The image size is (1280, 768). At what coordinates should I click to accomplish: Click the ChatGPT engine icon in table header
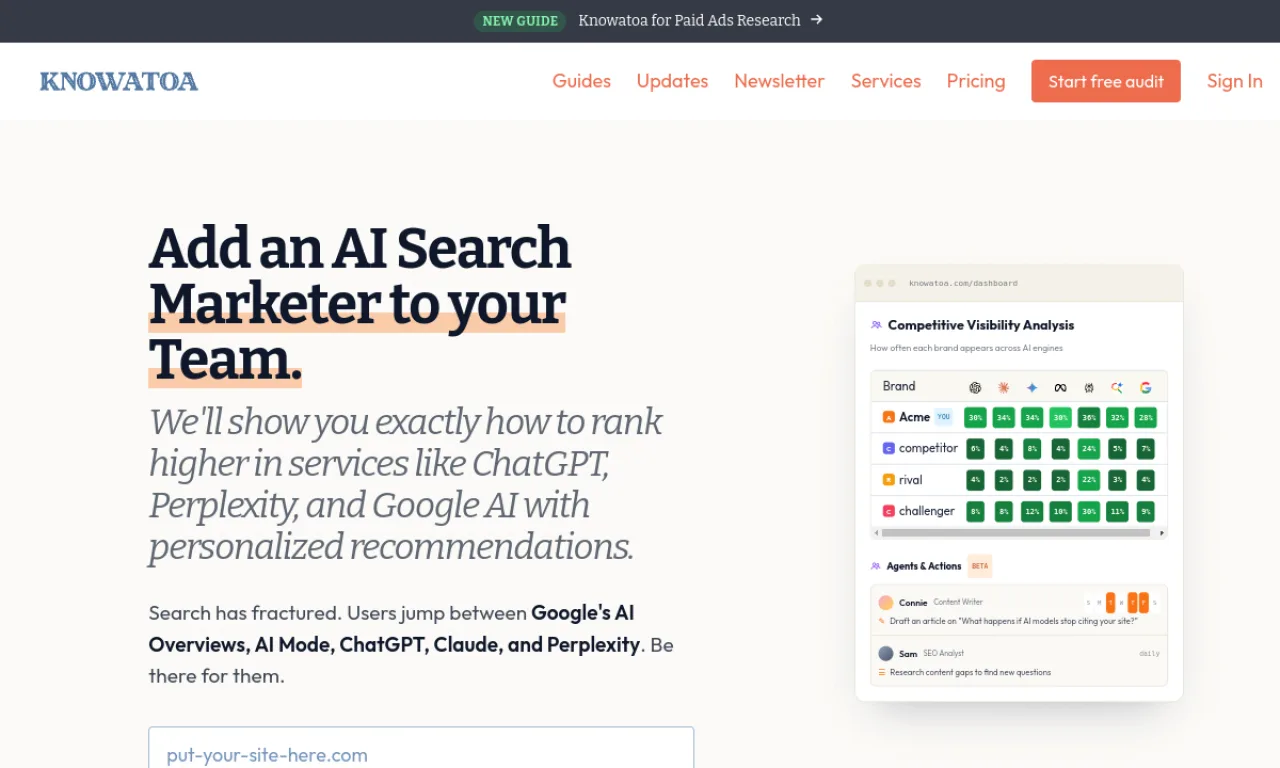tap(975, 388)
